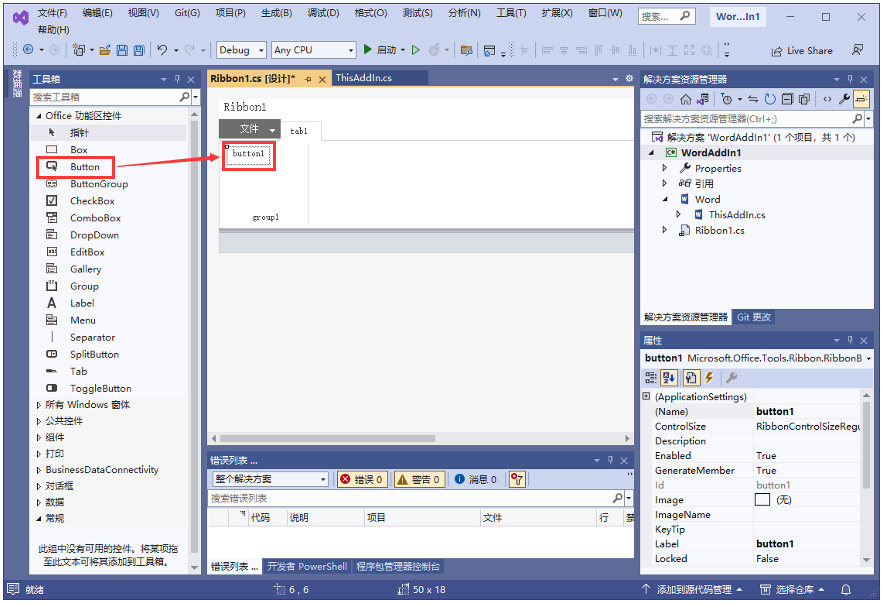The height and width of the screenshot is (605, 883).
Task: Click the View Code icon in Solution Explorer
Action: pos(827,100)
